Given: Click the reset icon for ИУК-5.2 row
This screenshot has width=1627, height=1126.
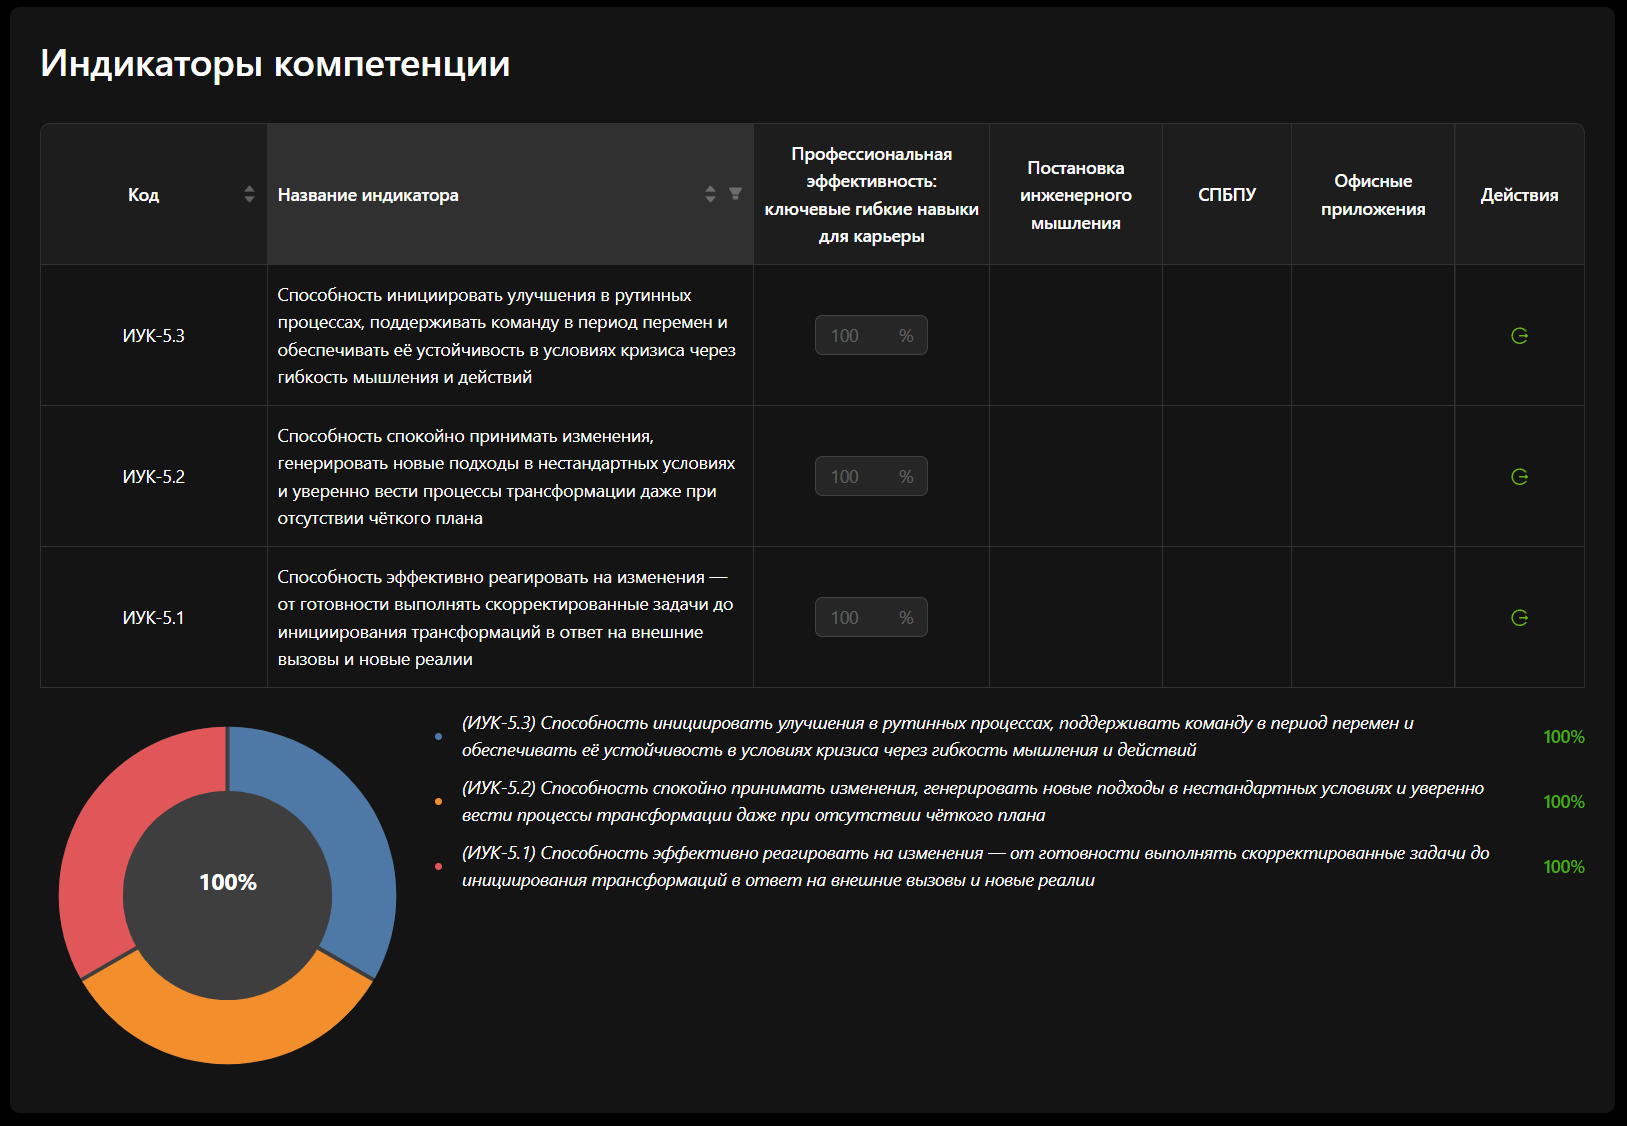Looking at the screenshot, I should pos(1519,477).
